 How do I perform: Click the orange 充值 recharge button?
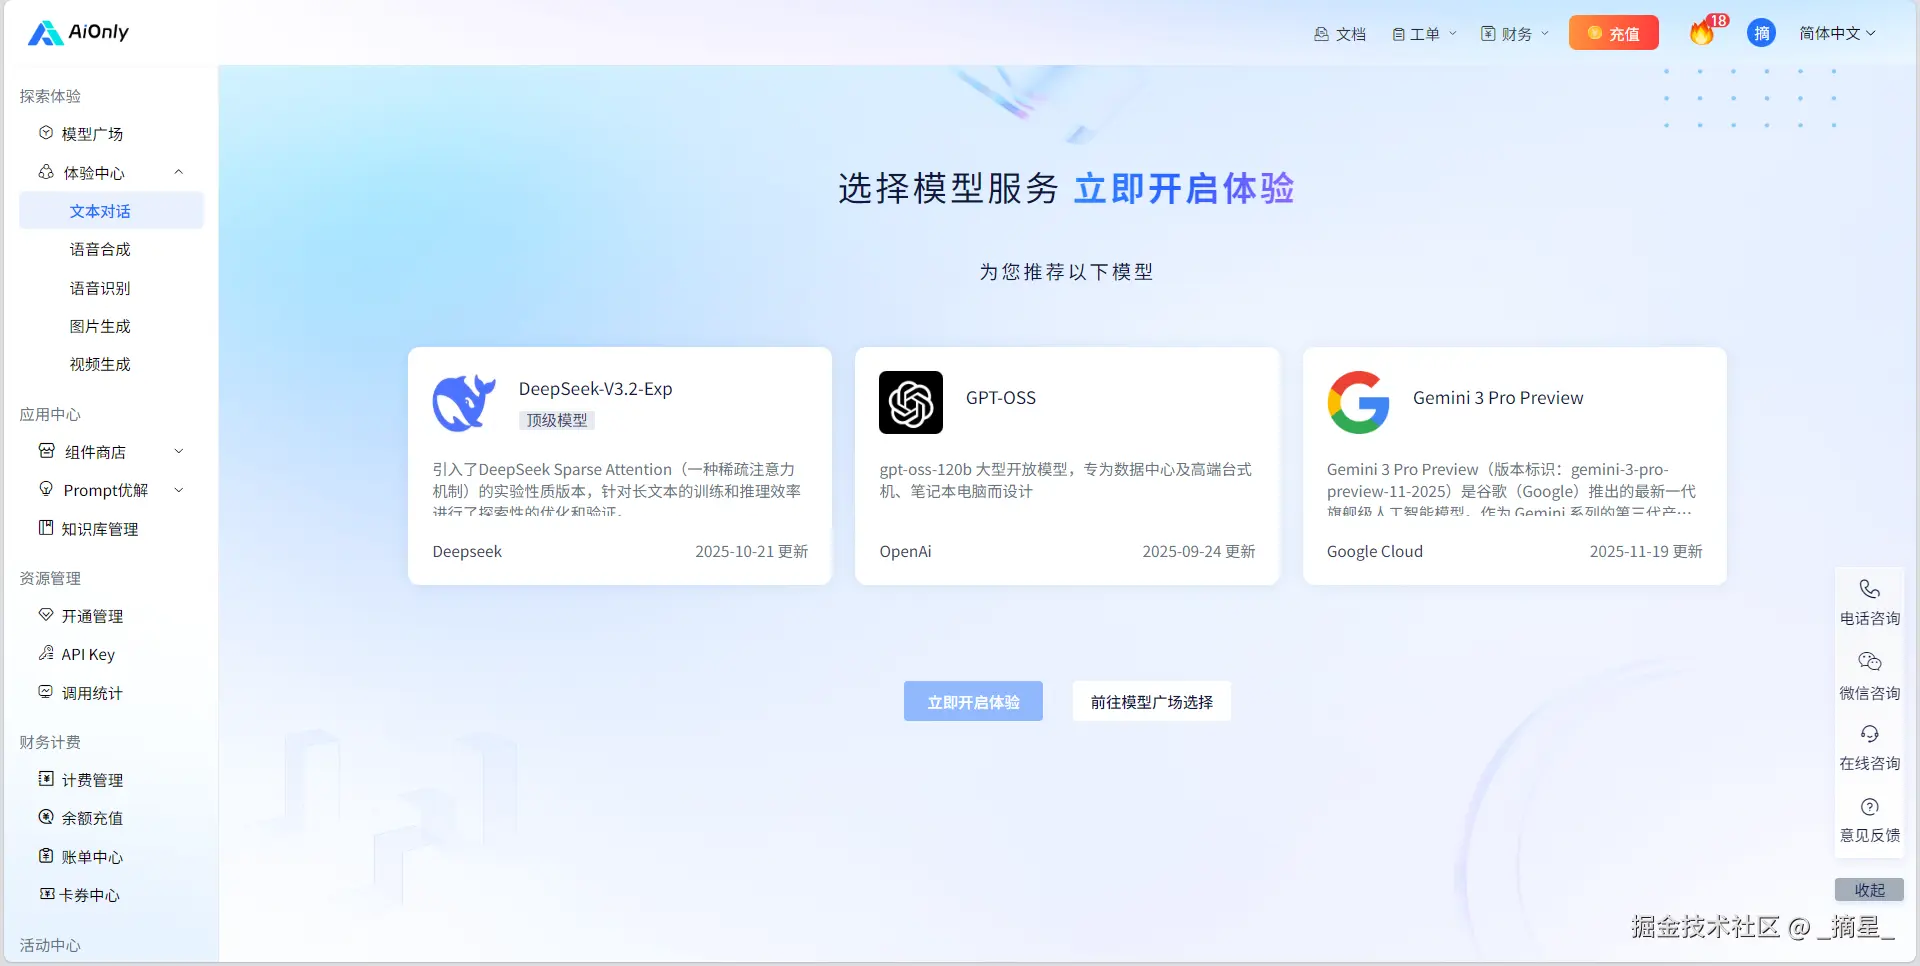pos(1613,33)
